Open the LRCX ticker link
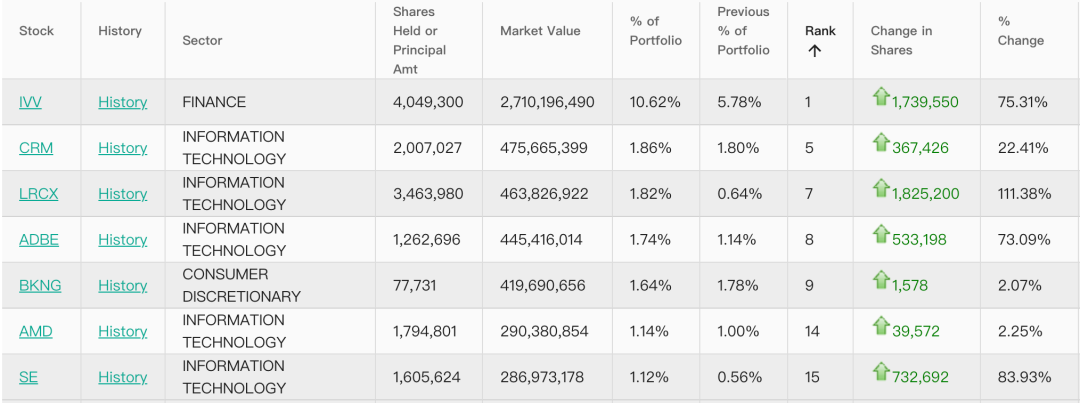This screenshot has width=1080, height=403. pyautogui.click(x=39, y=194)
